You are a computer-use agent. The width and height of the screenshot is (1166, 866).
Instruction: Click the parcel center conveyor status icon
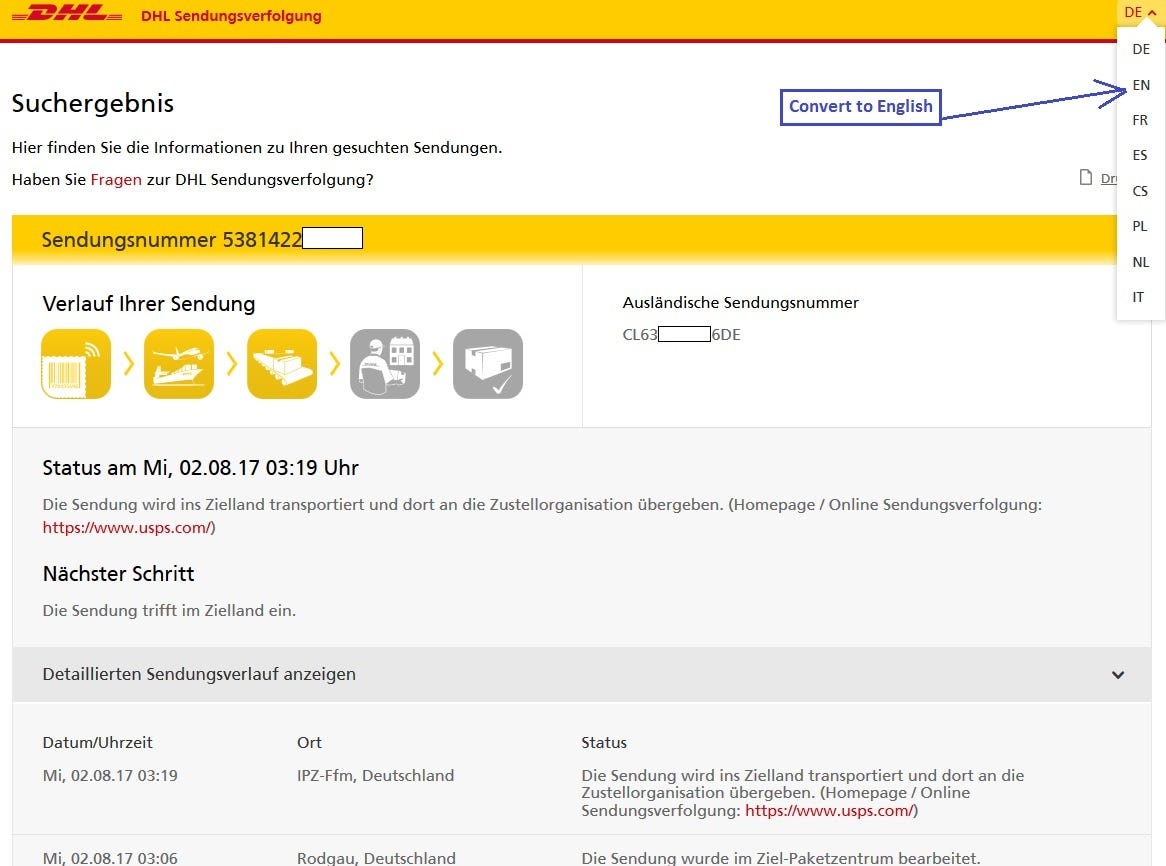coord(282,363)
